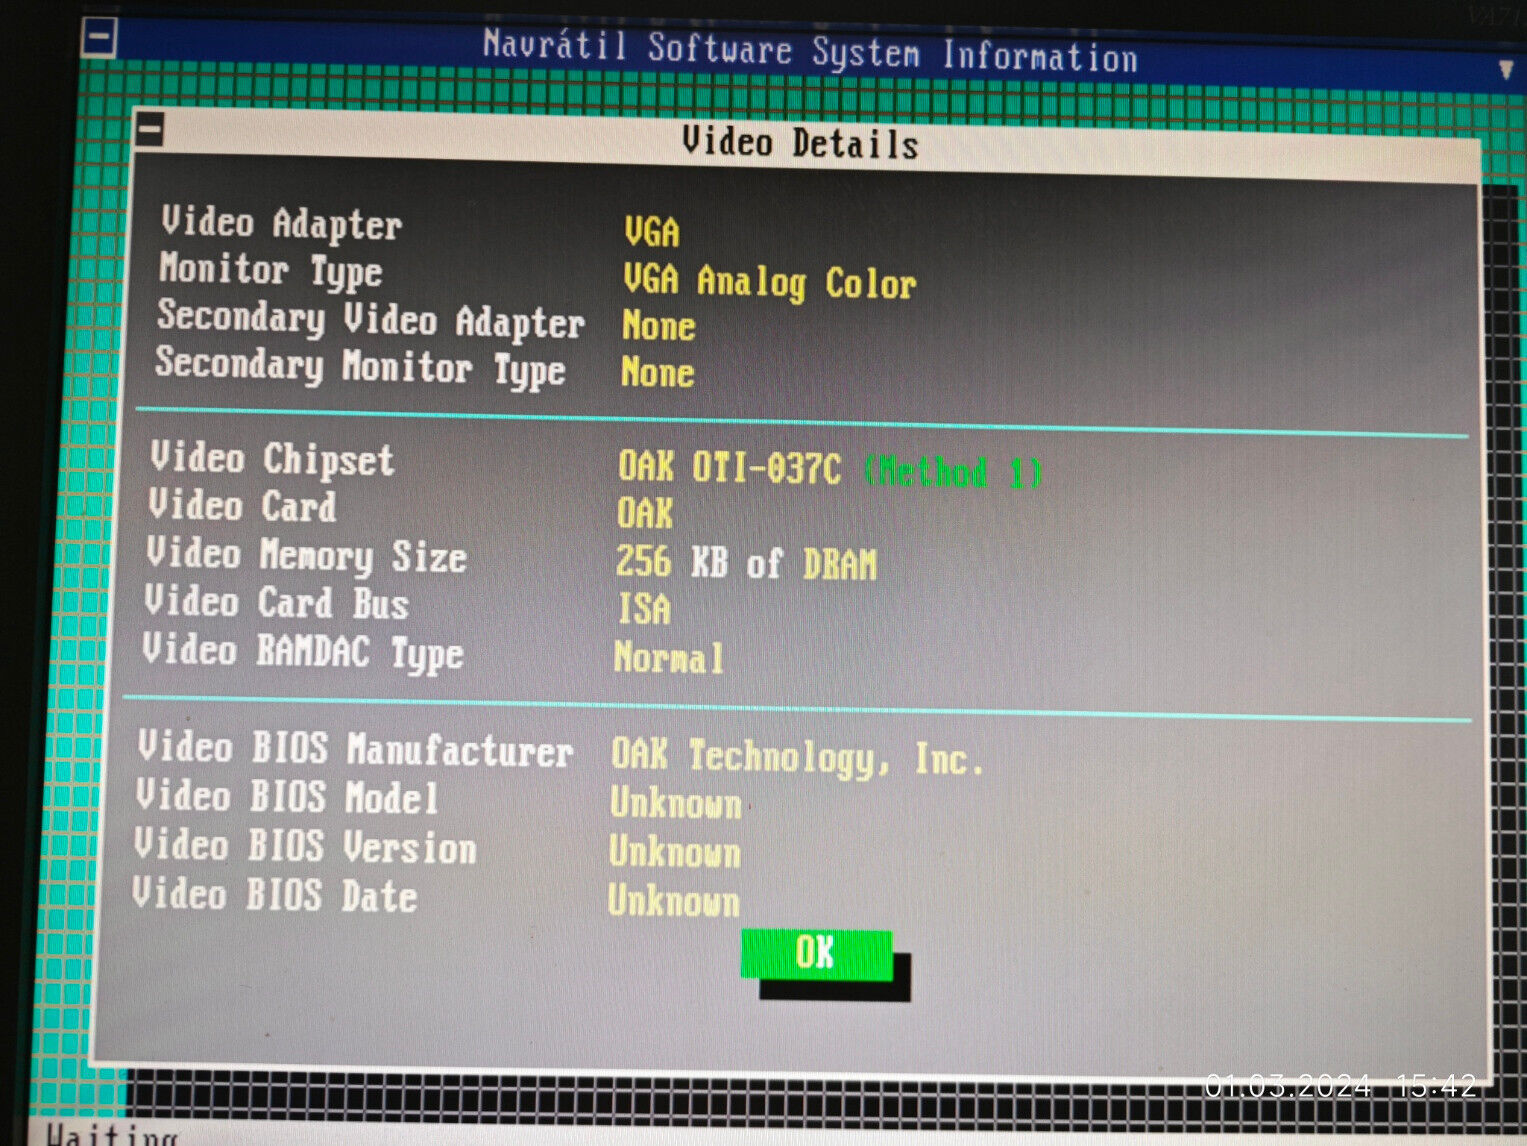This screenshot has width=1527, height=1146.
Task: Click the green "(Method 1)" text
Action: pos(953,472)
